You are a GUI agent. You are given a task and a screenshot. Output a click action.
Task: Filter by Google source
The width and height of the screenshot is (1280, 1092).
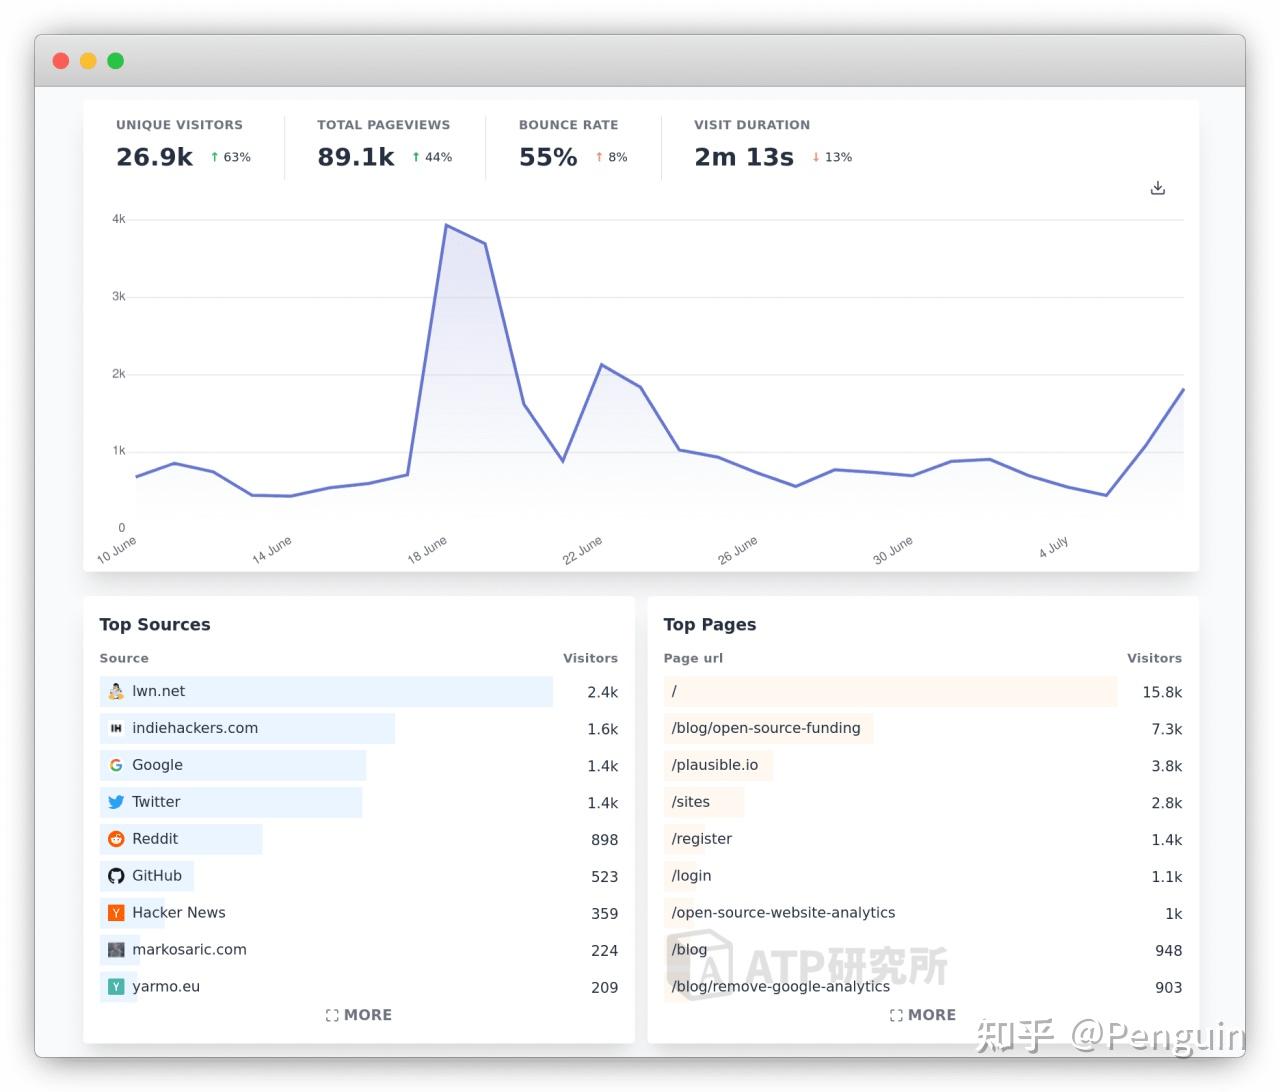359,765
